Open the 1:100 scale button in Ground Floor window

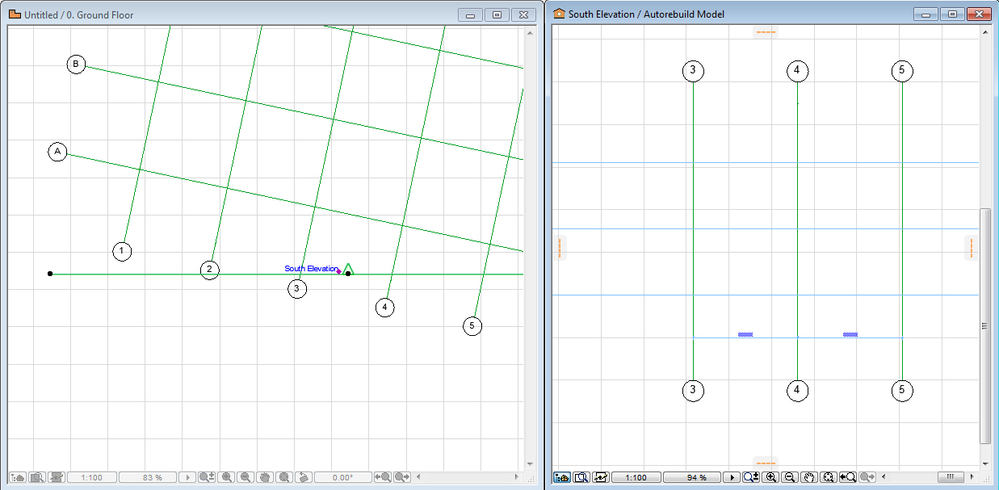click(92, 477)
